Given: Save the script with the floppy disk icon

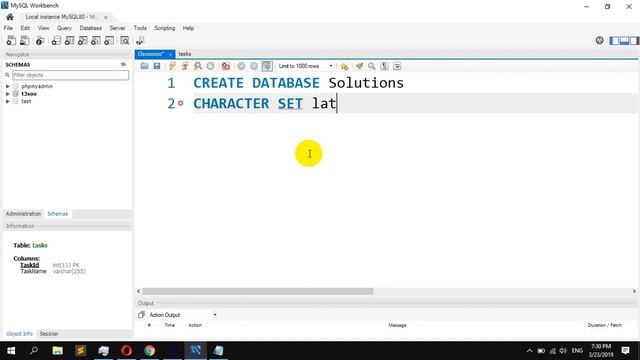Looking at the screenshot, I should tap(157, 66).
